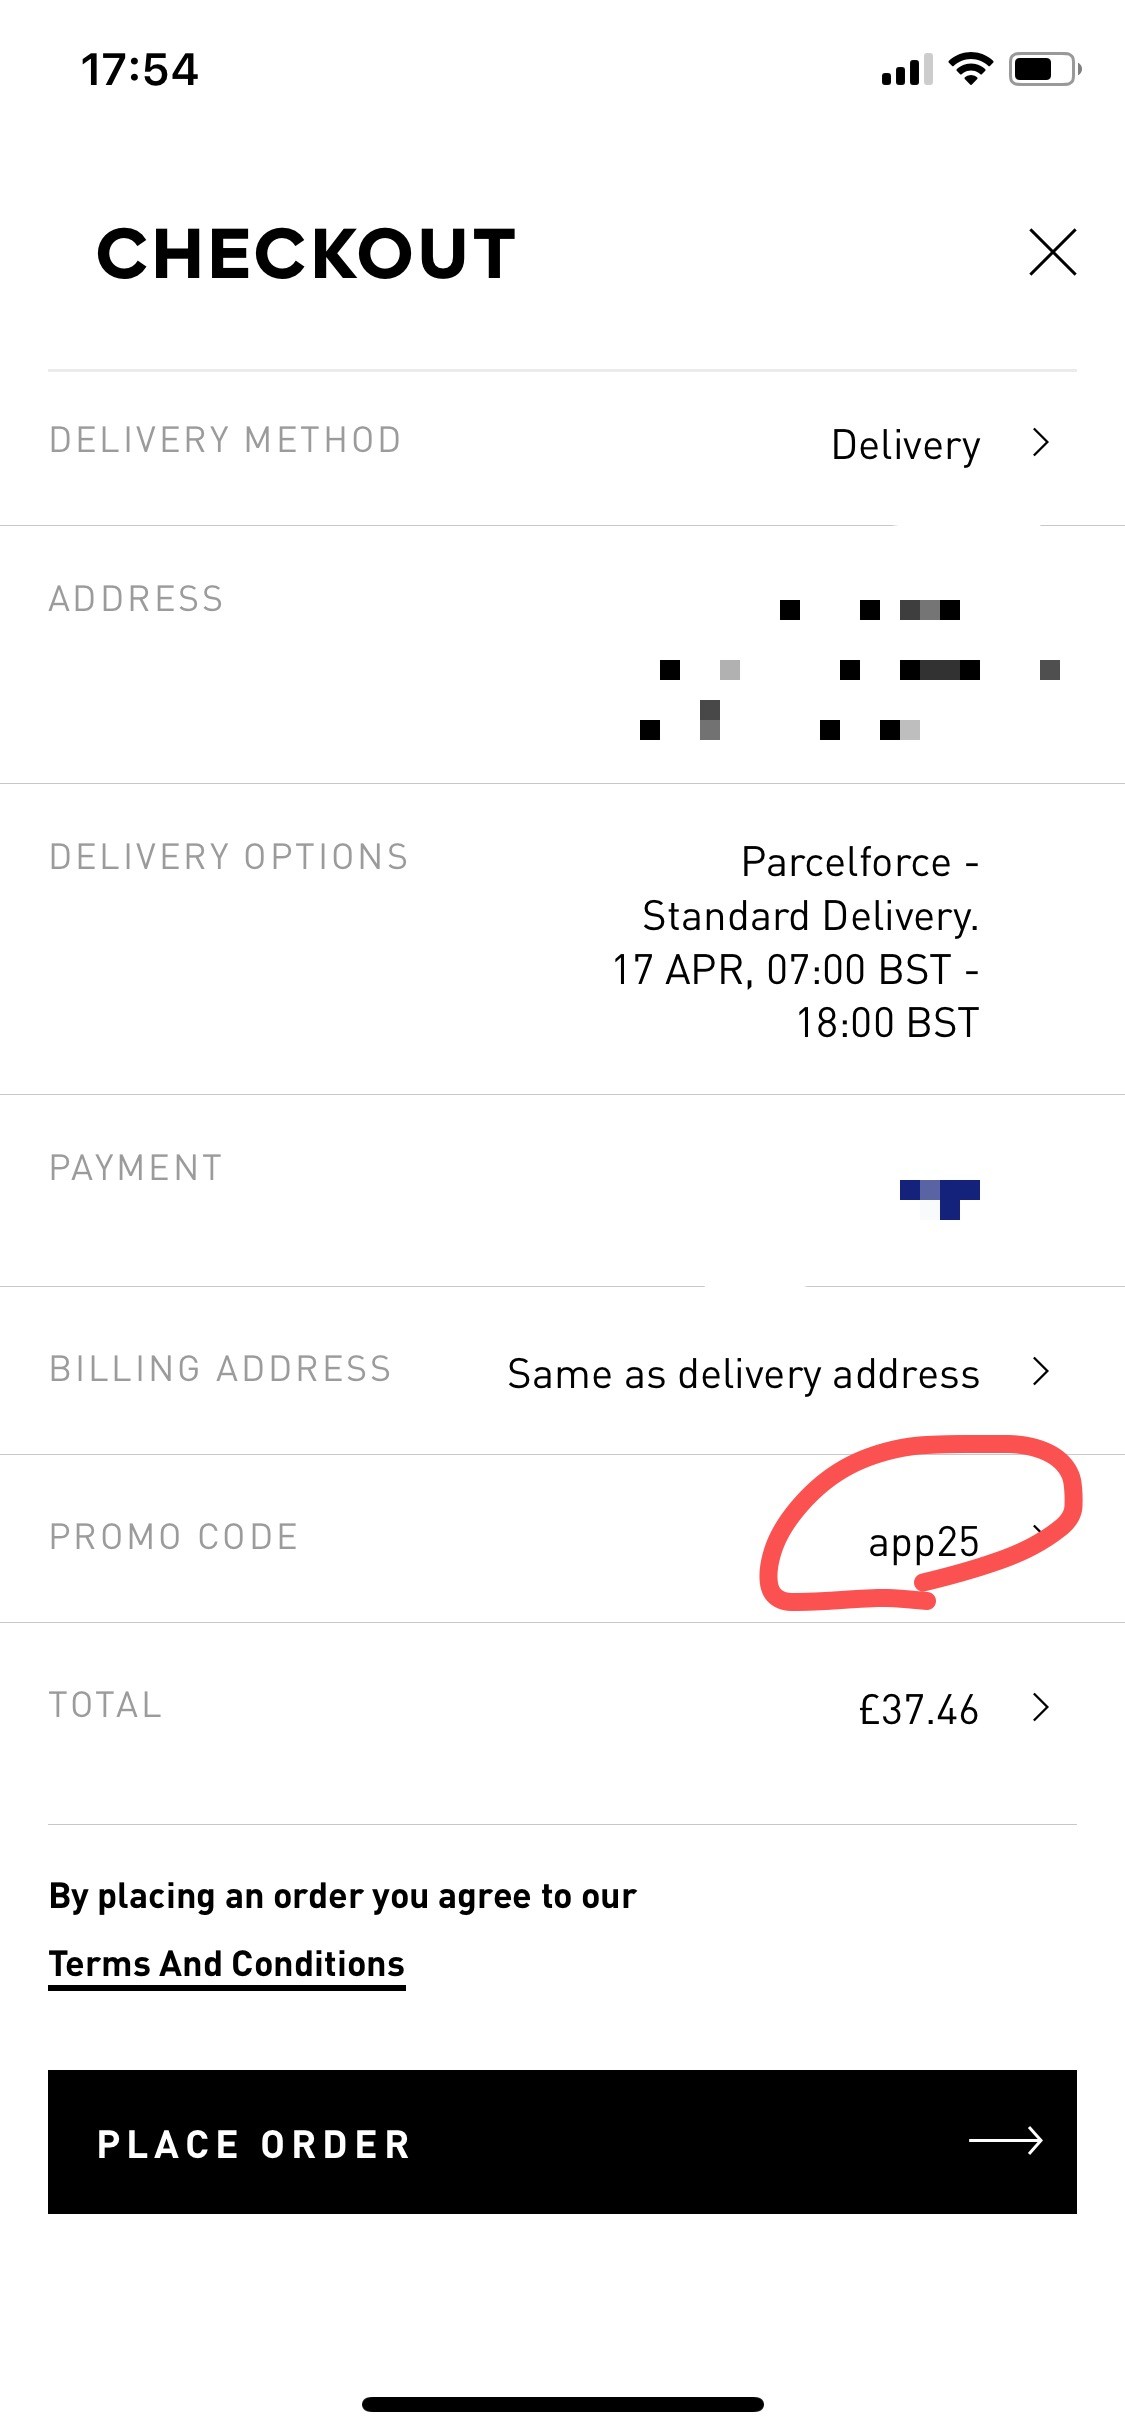This screenshot has height=2436, width=1125.
Task: Expand the Delivery Method chevron
Action: [x=1041, y=442]
